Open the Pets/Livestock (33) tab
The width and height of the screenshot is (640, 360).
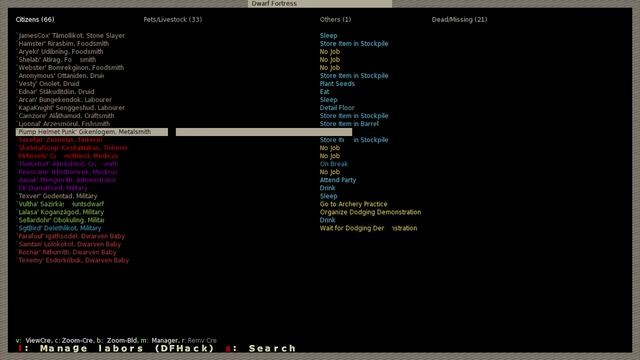coord(173,20)
